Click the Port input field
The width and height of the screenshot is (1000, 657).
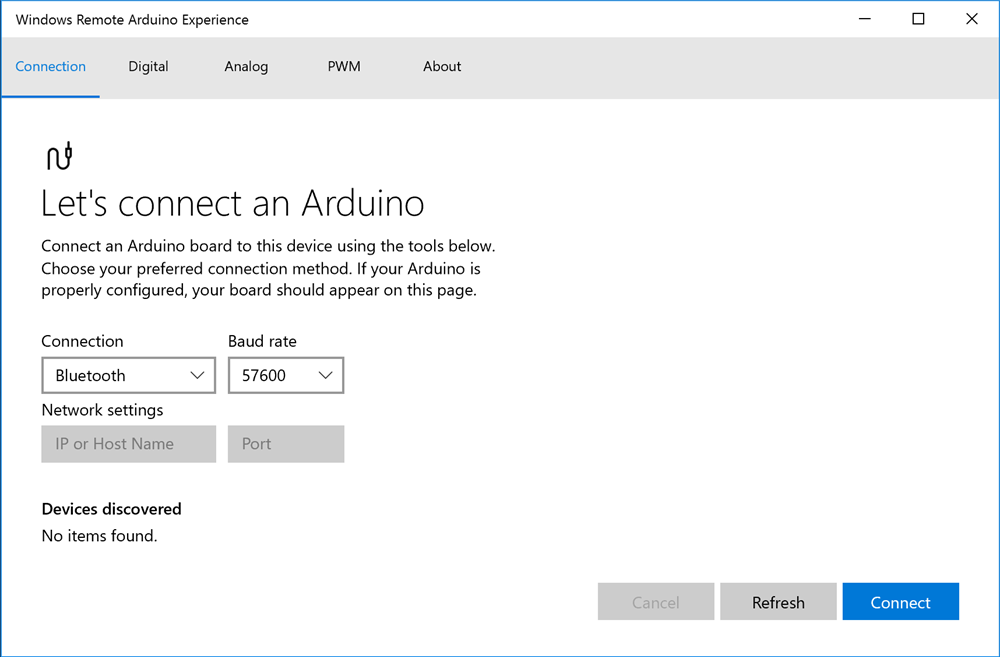[286, 444]
